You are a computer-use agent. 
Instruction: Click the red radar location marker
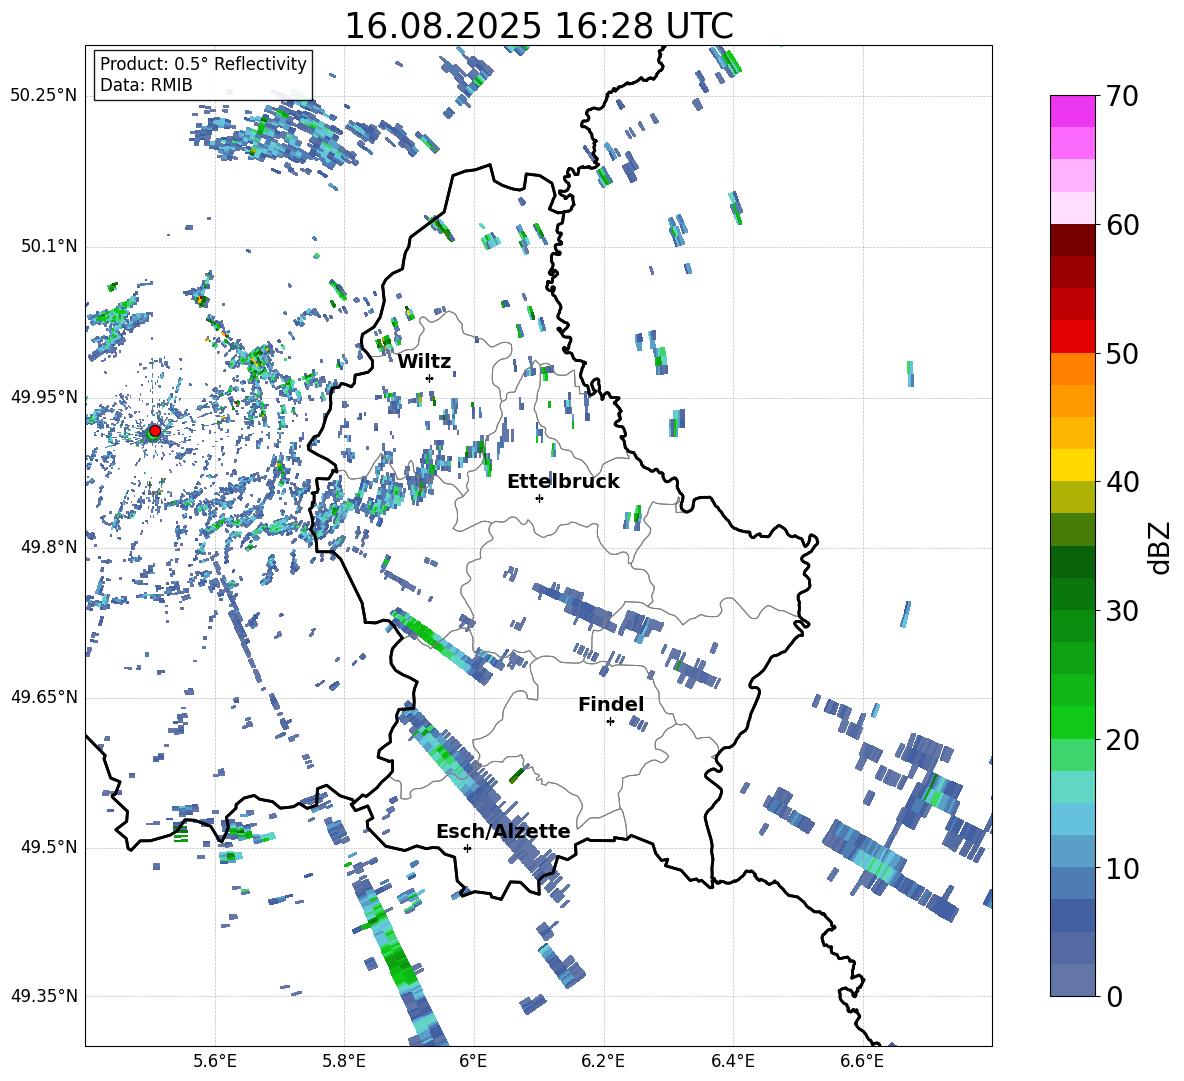[155, 430]
